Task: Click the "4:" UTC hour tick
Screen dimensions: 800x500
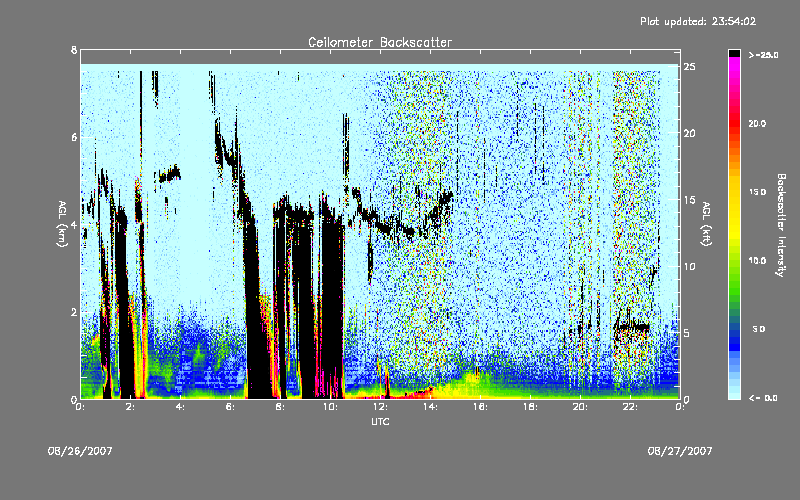Action: click(x=180, y=407)
